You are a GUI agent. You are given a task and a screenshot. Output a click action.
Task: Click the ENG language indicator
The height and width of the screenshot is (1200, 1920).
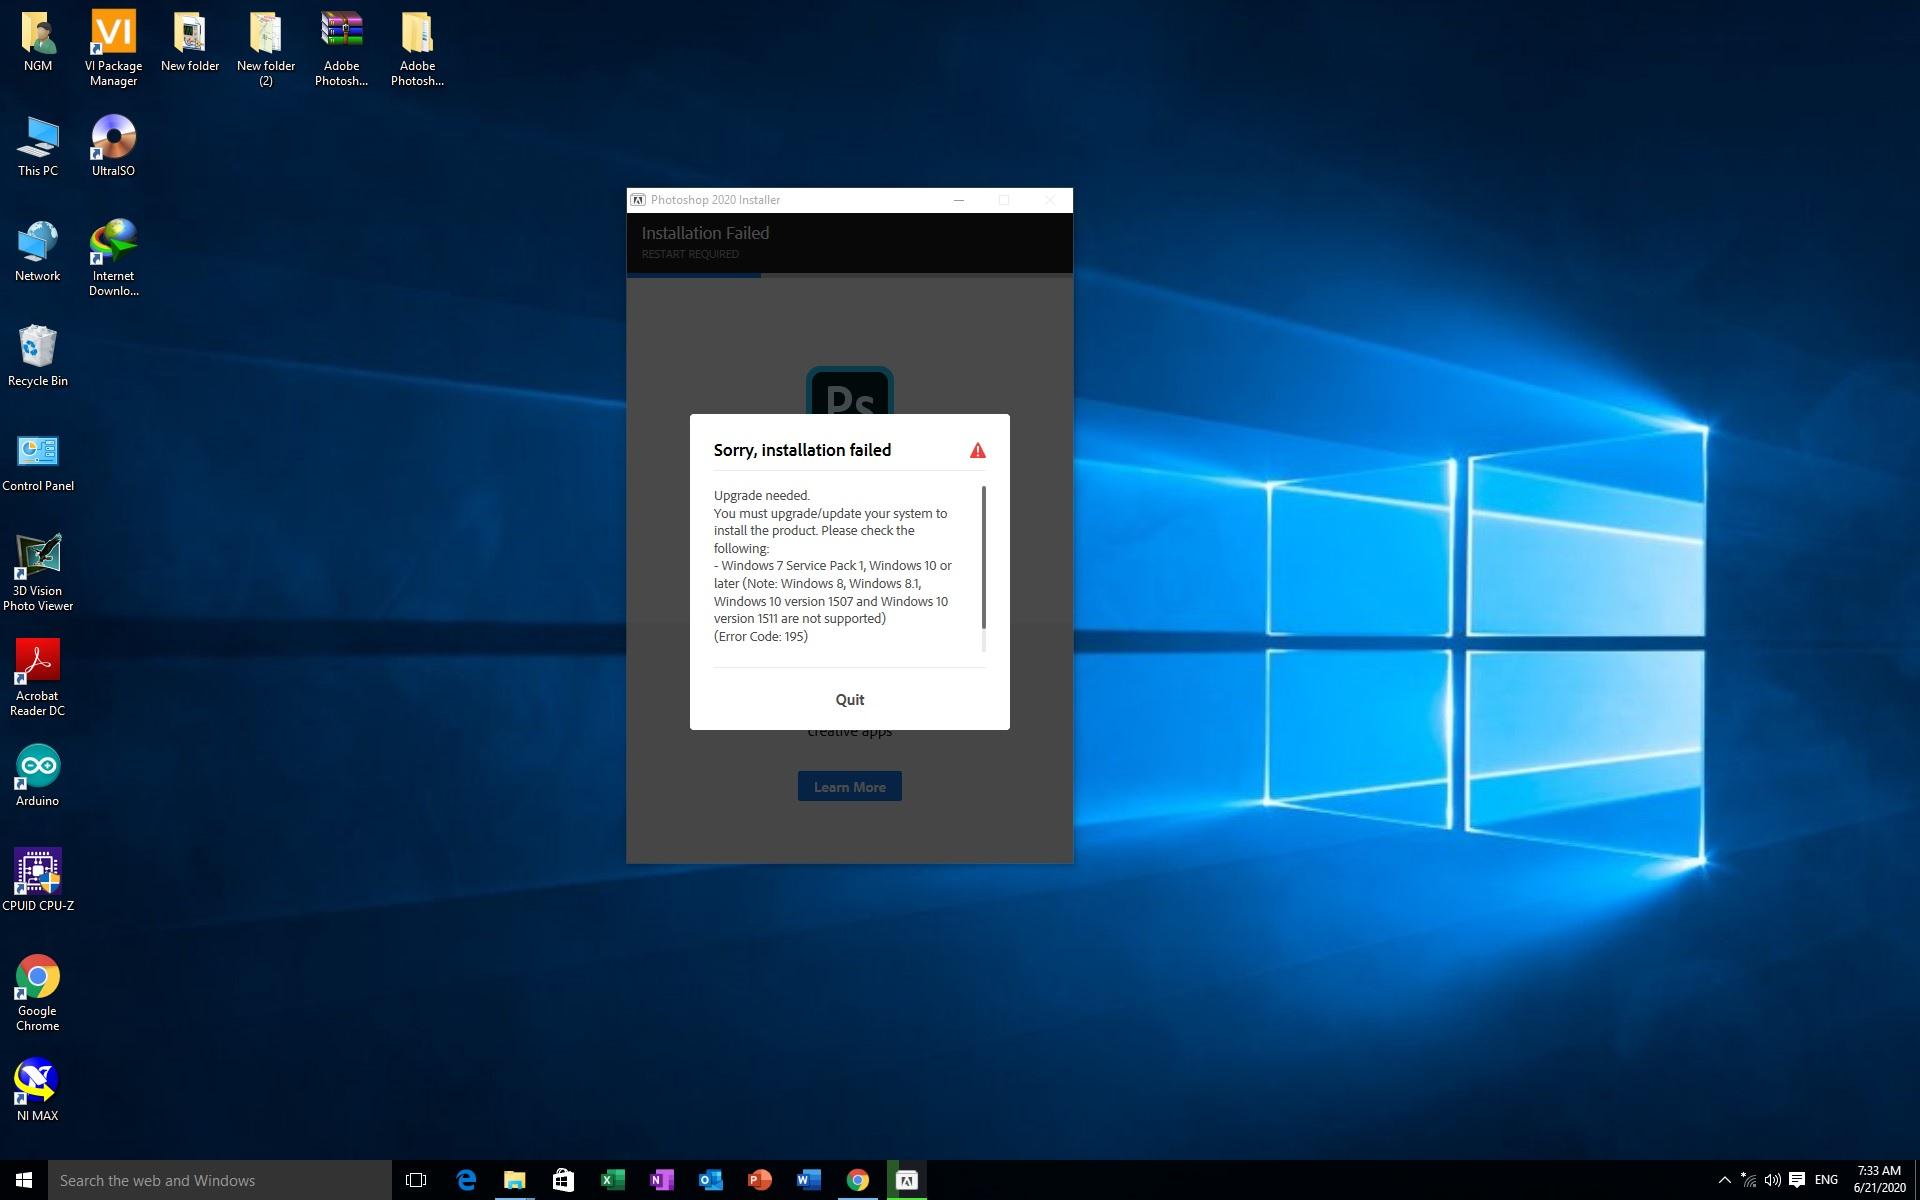click(x=1826, y=1180)
